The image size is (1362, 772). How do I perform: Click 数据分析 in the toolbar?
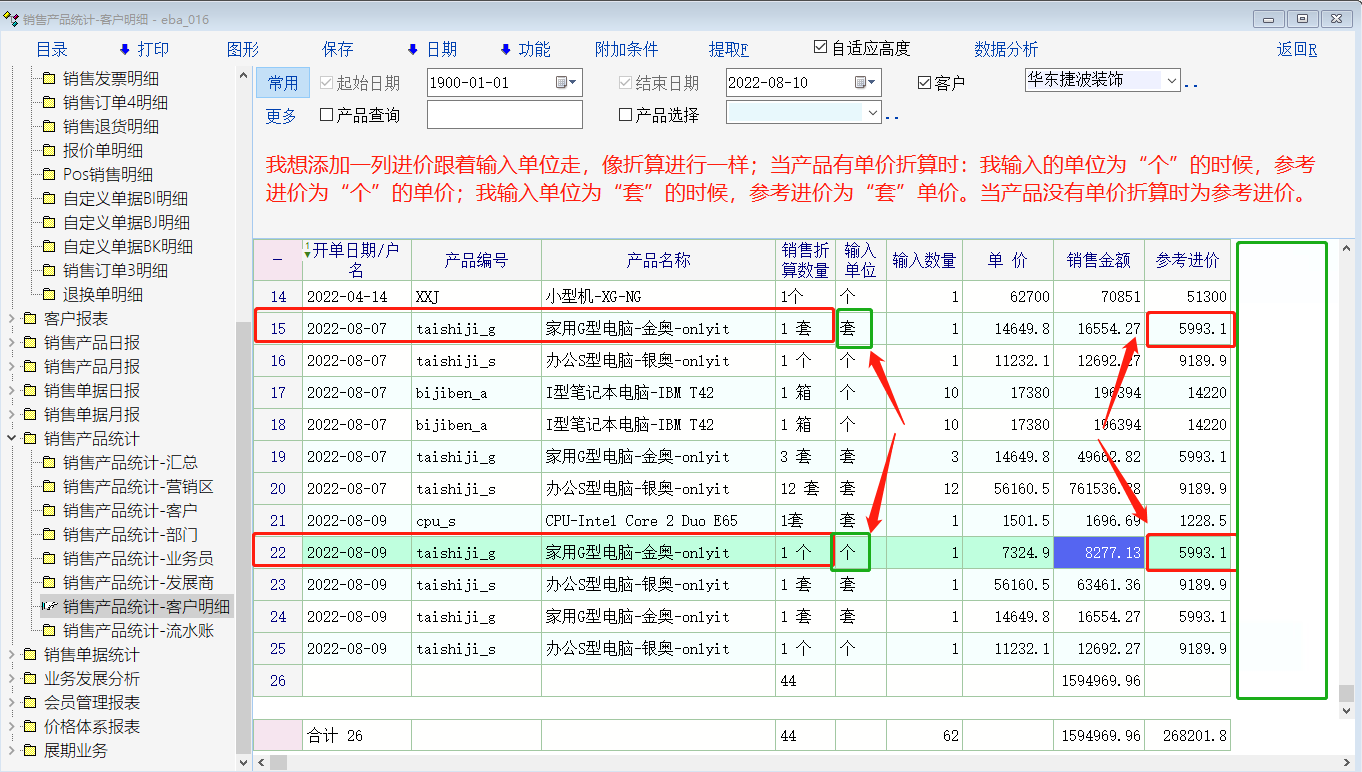tap(1006, 49)
